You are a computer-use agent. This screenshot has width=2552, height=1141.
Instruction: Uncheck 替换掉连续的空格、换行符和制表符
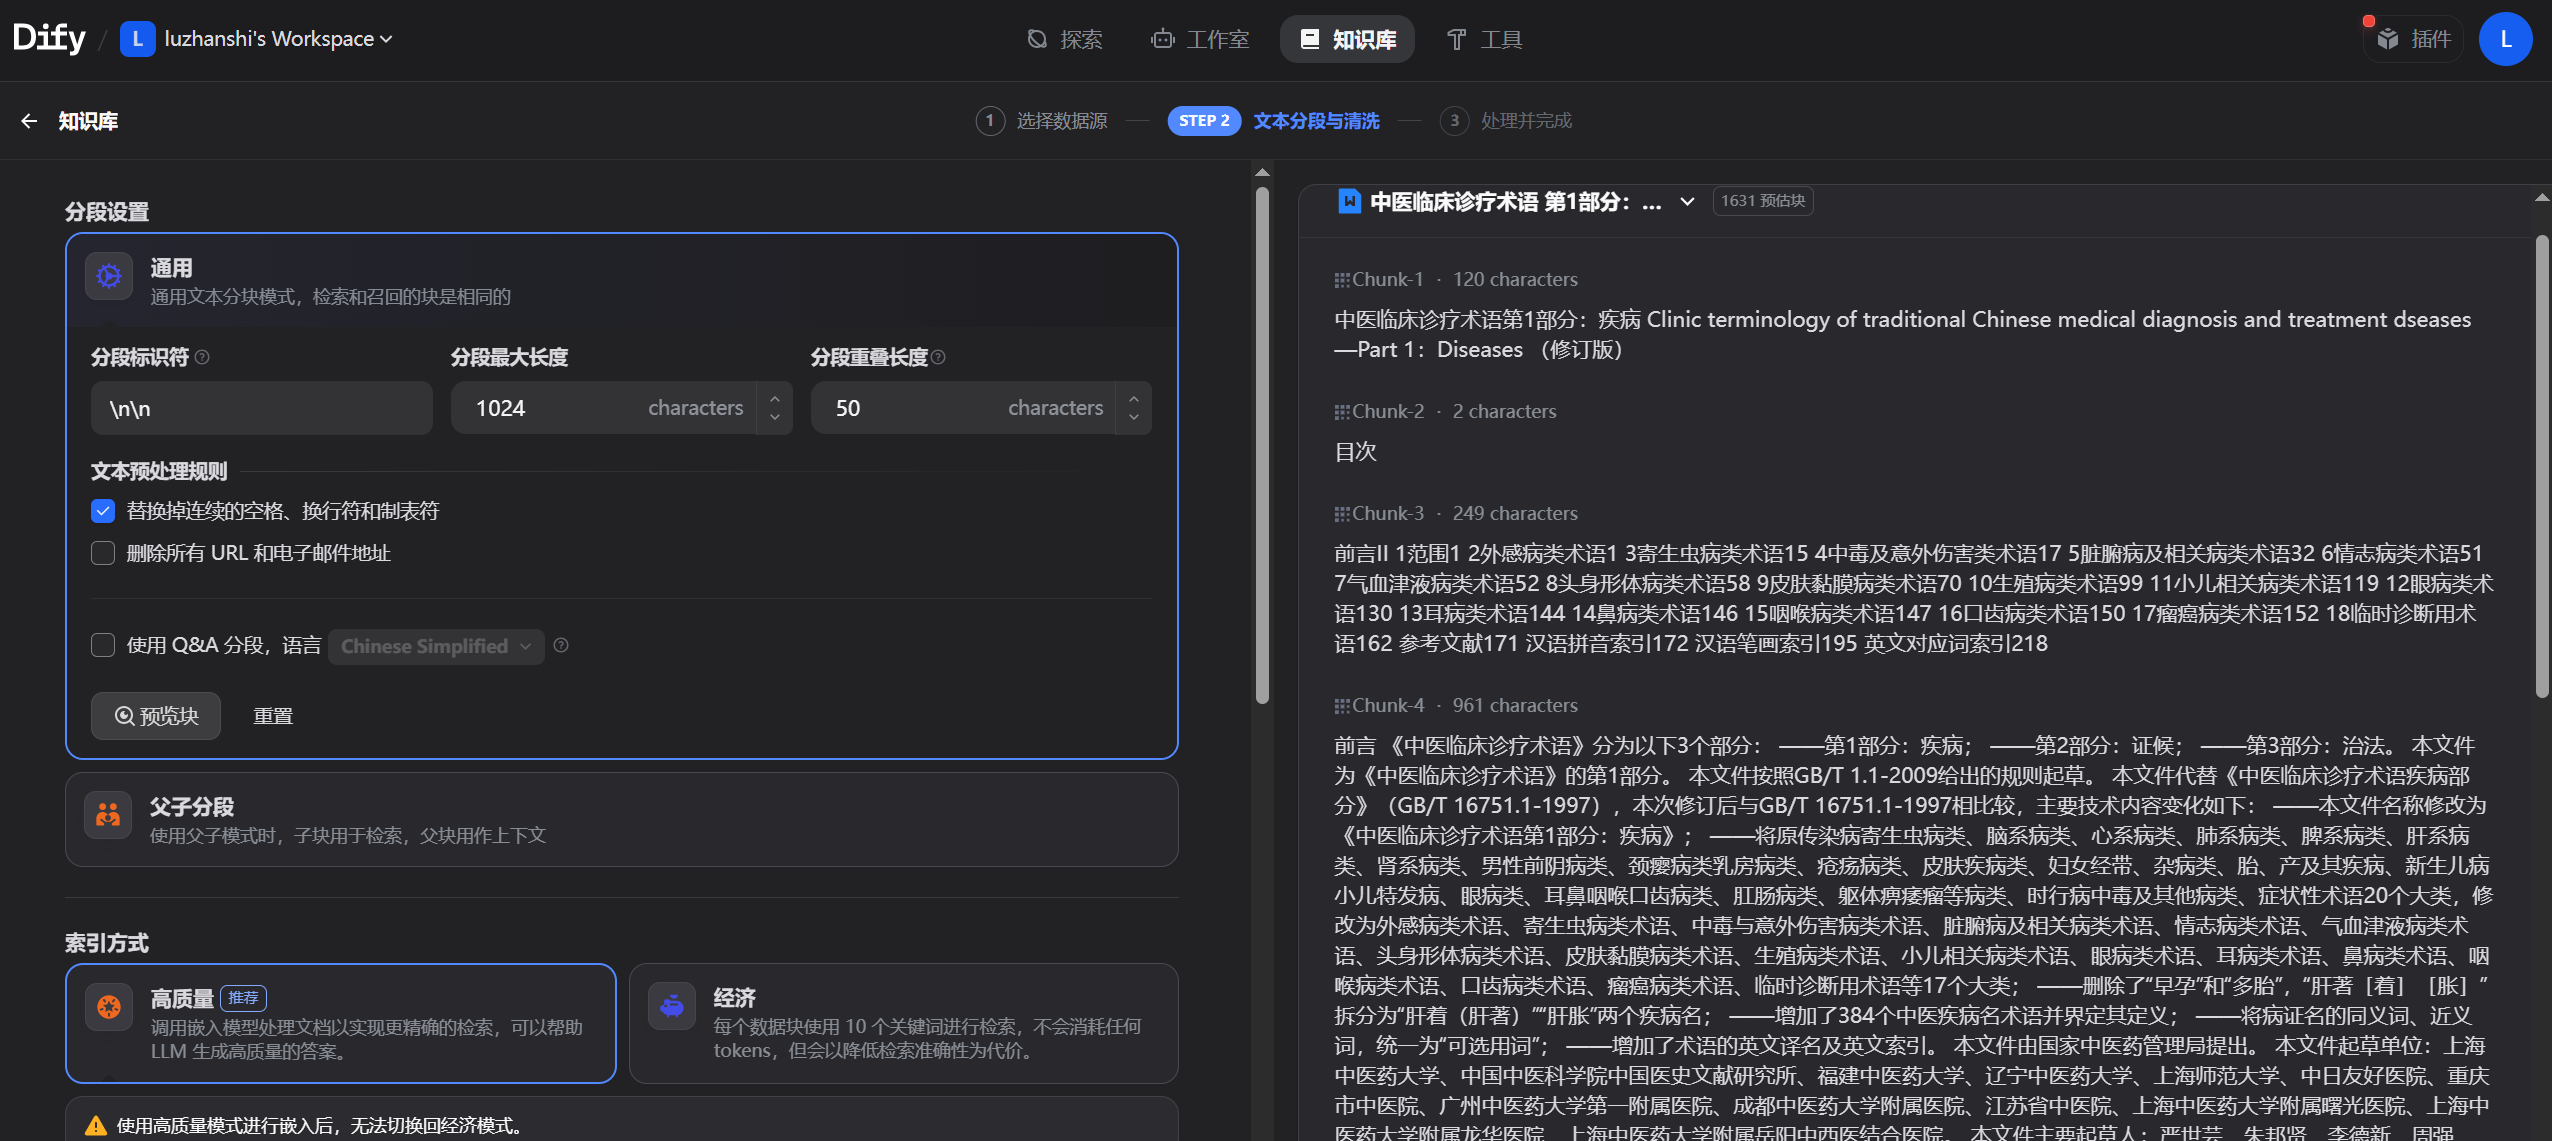103,511
